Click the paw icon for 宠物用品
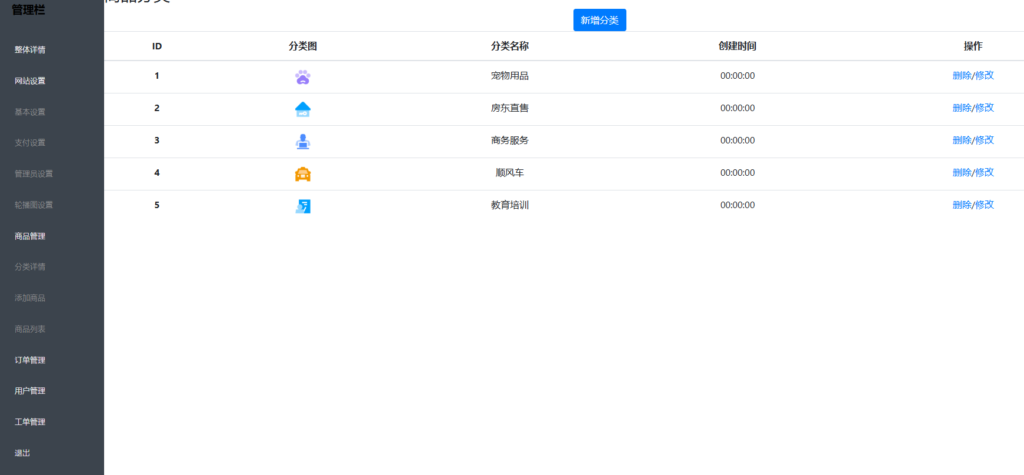 [x=302, y=77]
